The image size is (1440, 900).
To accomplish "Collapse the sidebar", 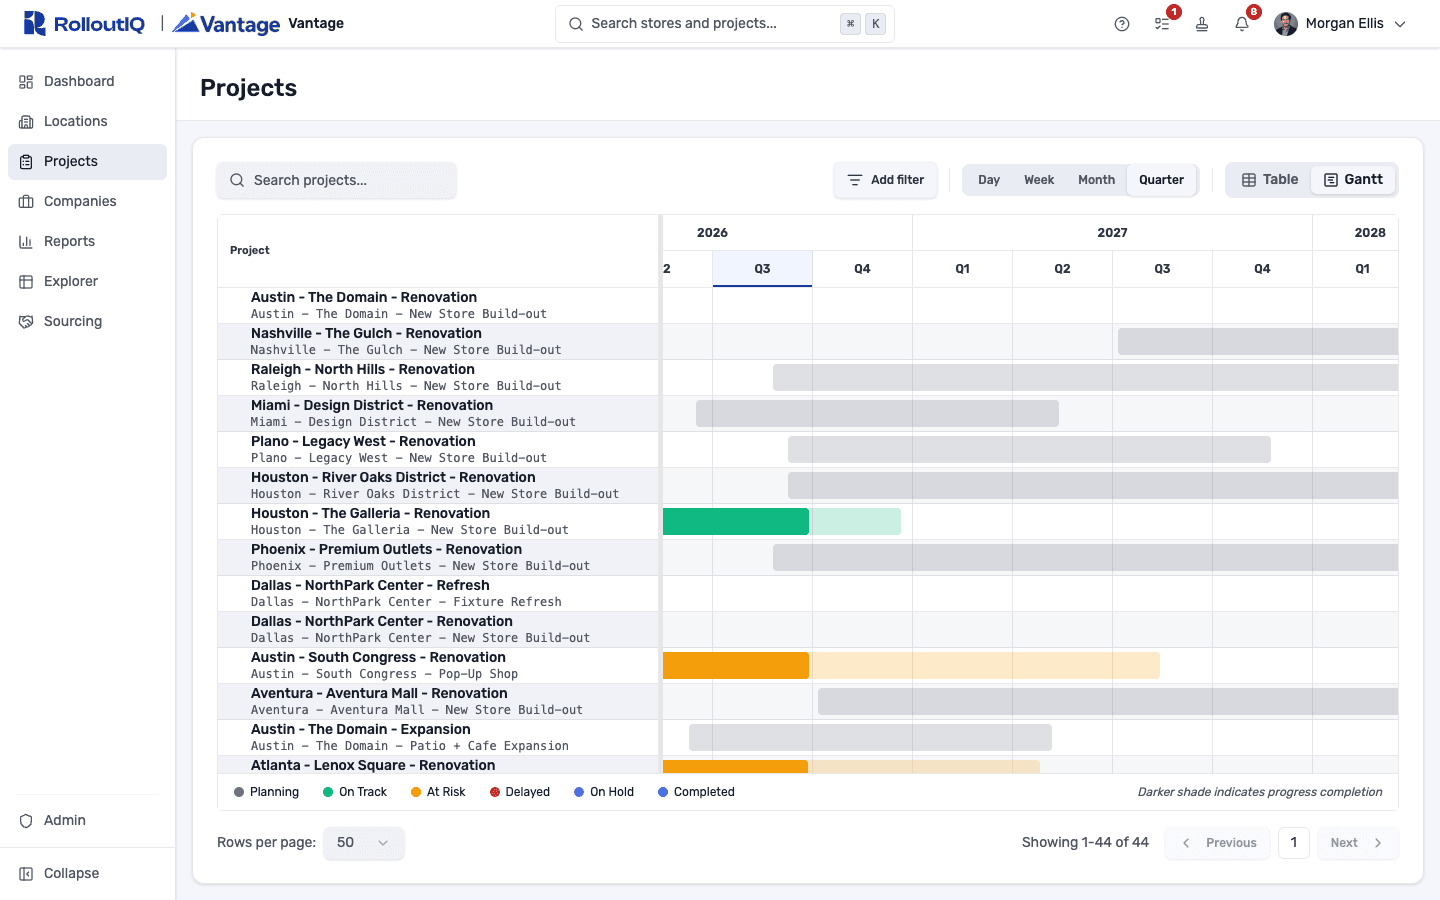I will 88,874.
